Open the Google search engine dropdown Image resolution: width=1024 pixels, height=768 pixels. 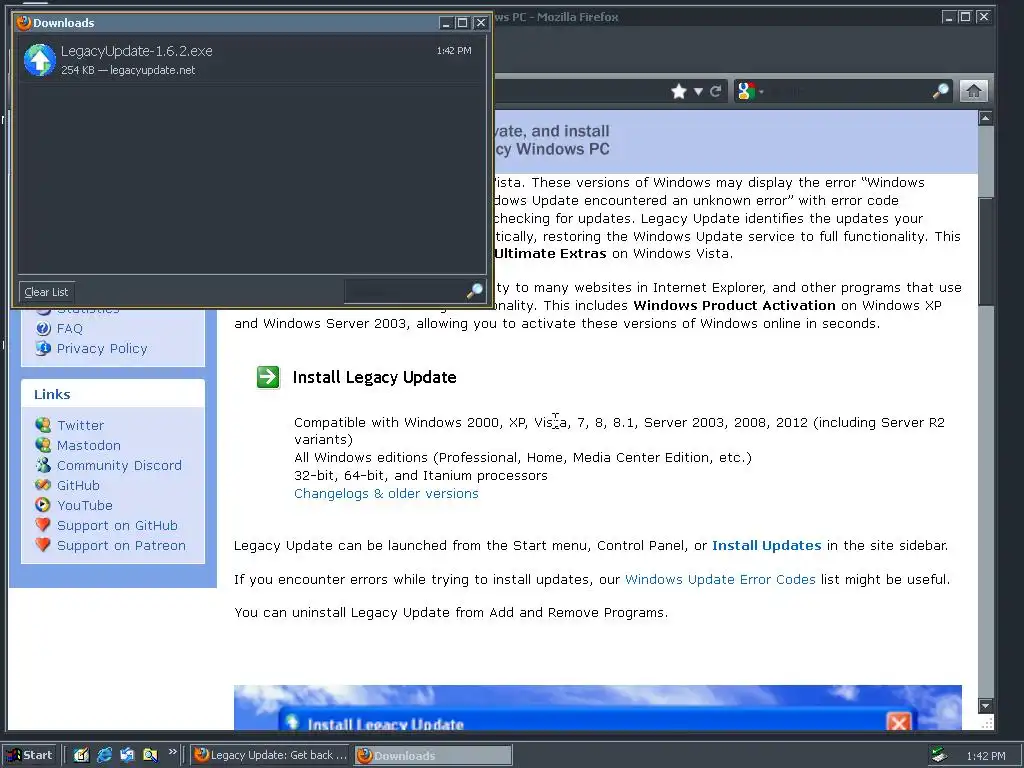coord(750,91)
